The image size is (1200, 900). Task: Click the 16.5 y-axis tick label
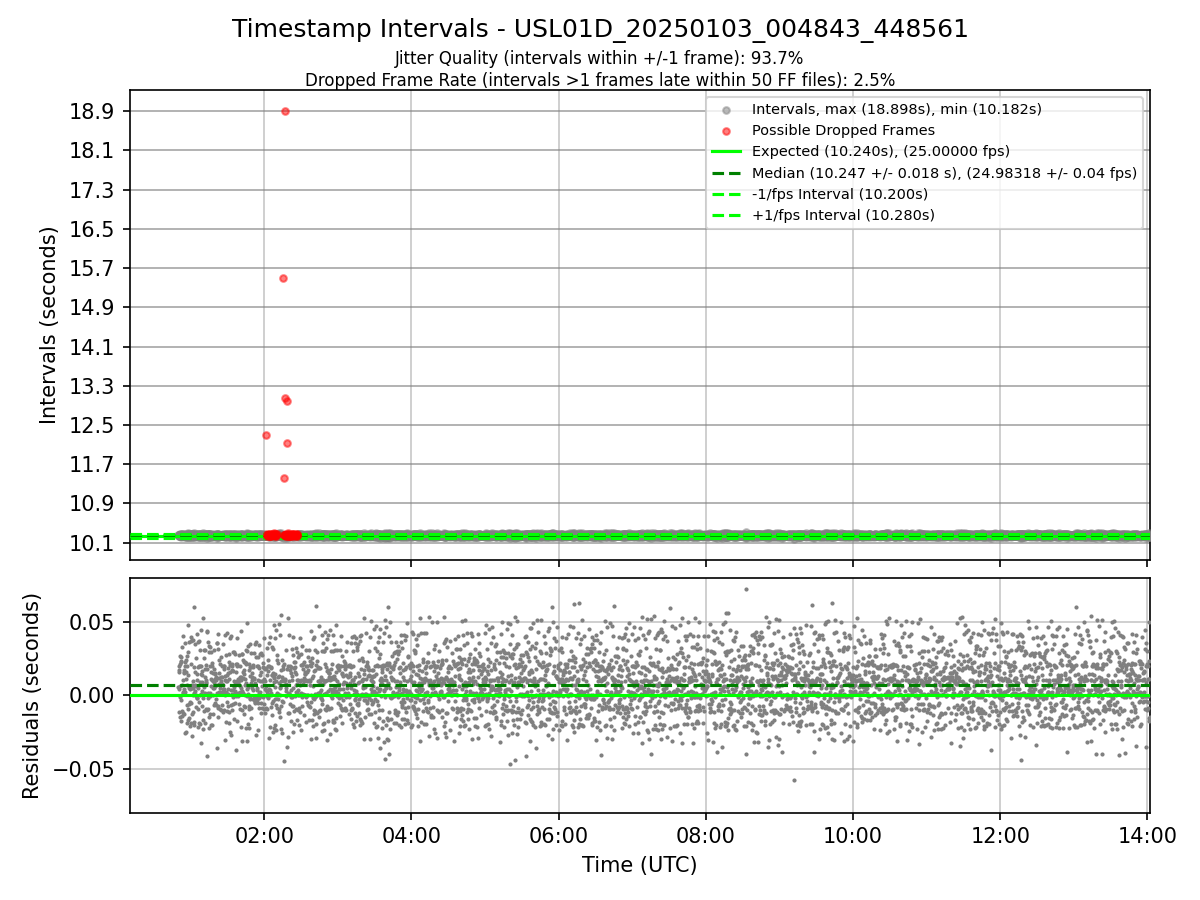(x=93, y=229)
